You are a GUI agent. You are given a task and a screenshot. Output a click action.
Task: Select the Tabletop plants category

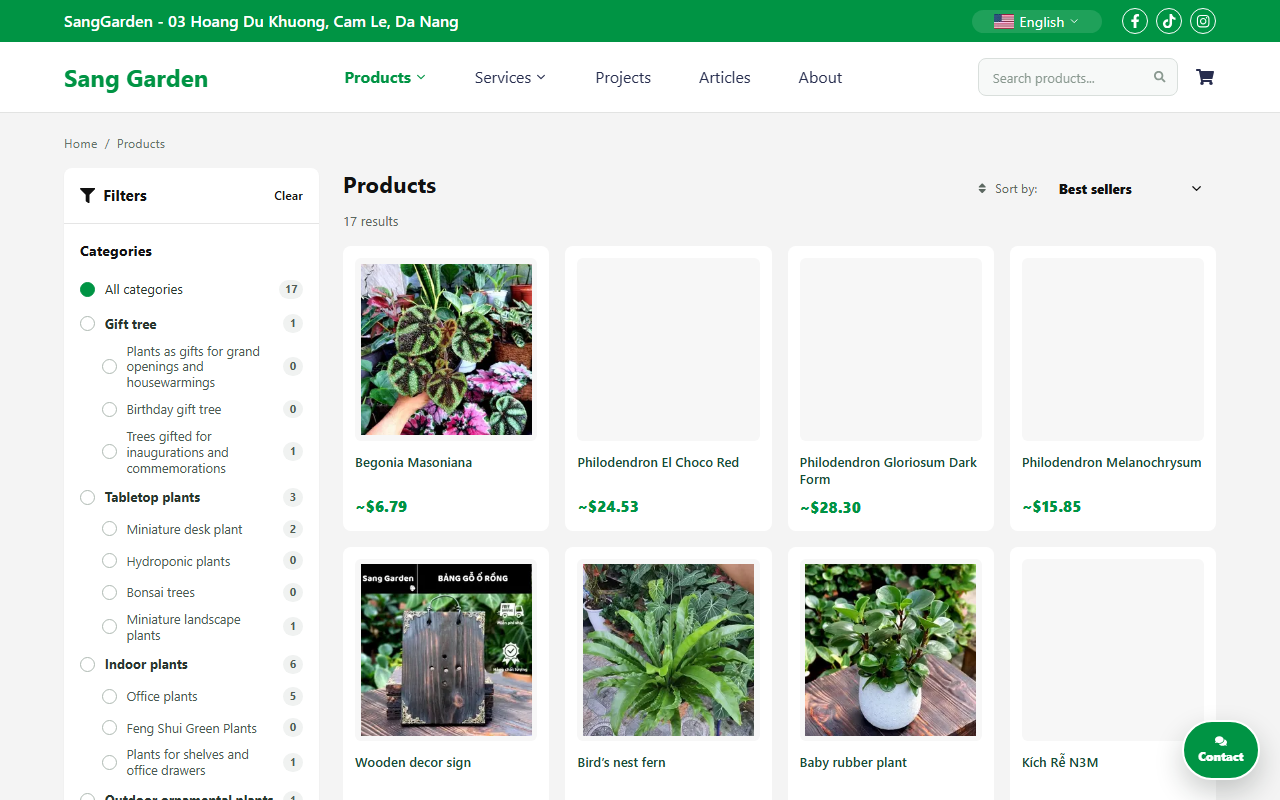88,497
